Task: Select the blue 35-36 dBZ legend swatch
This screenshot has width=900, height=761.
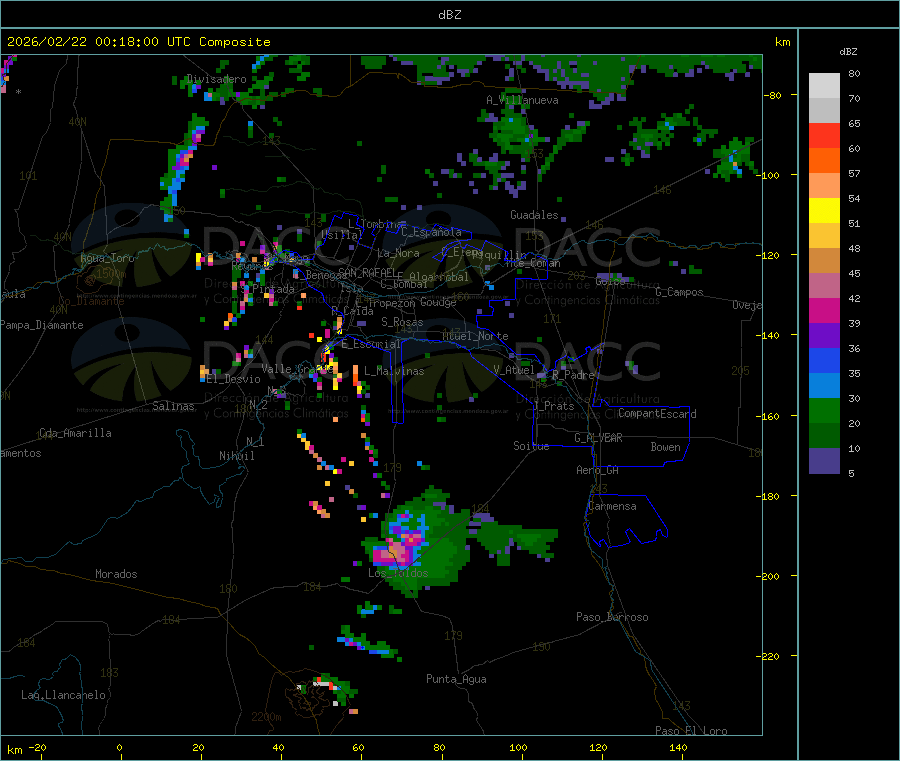Action: [x=824, y=360]
